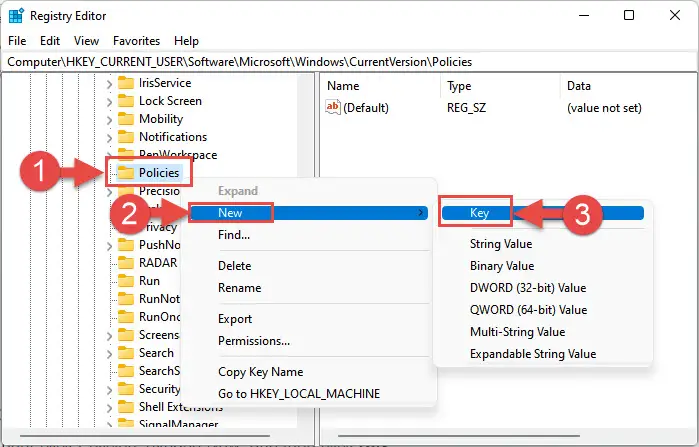Select the Lock Screen tree key

pos(170,101)
